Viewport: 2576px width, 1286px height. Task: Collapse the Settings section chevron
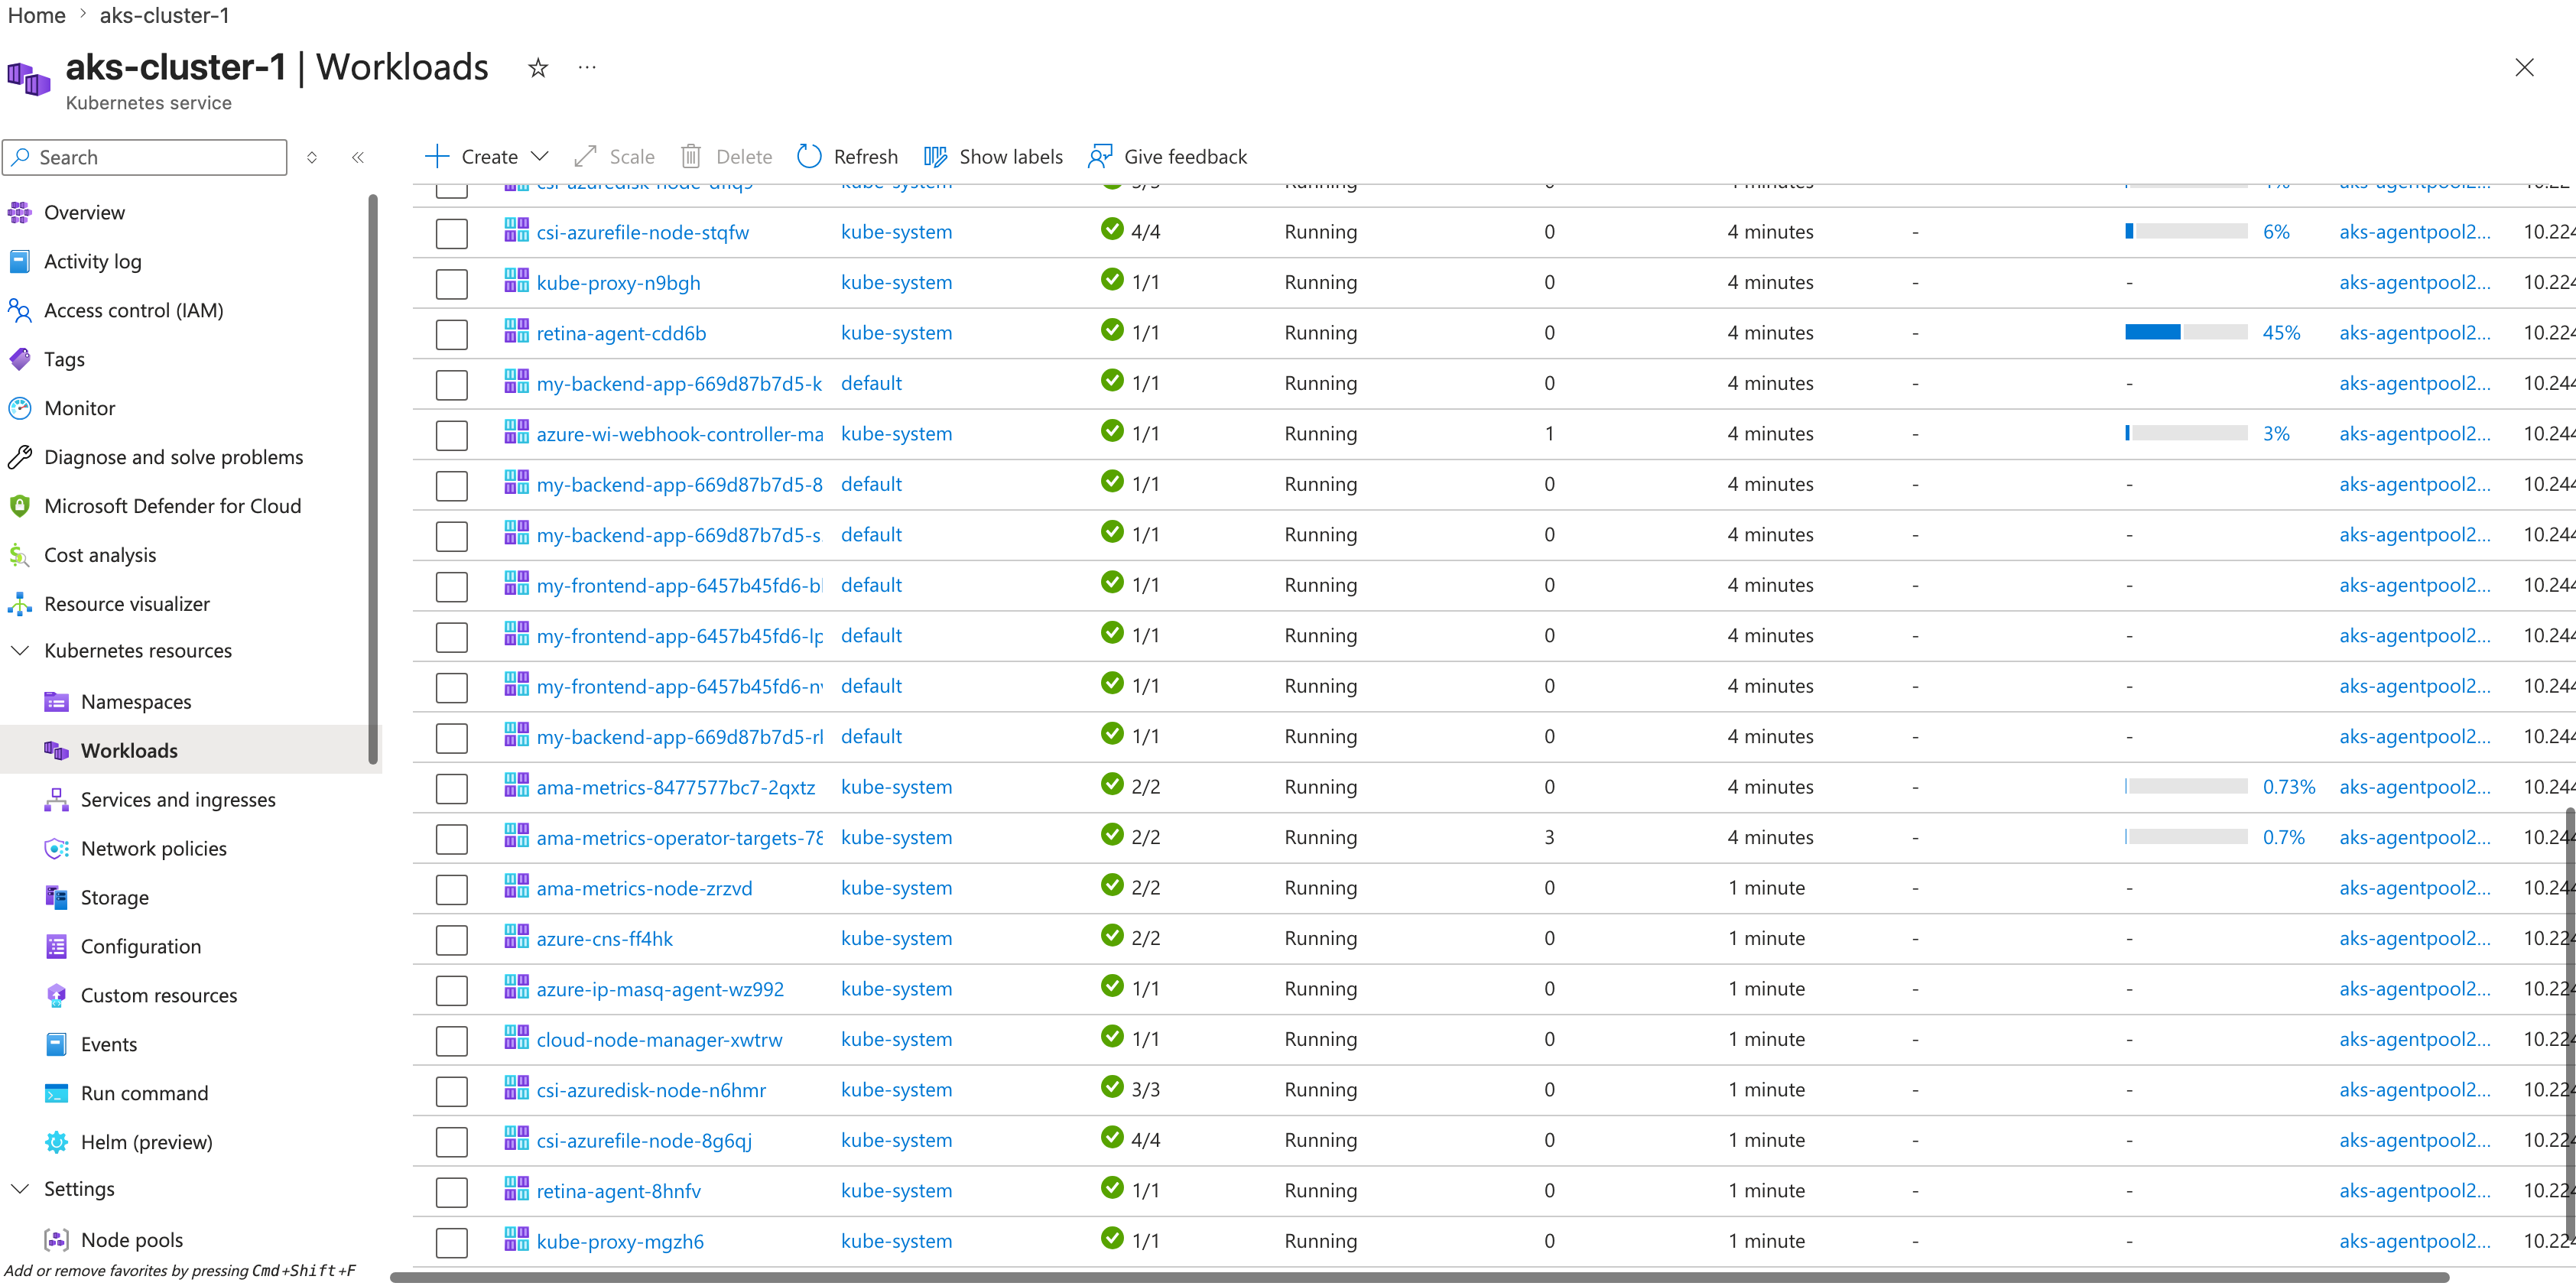coord(20,1189)
